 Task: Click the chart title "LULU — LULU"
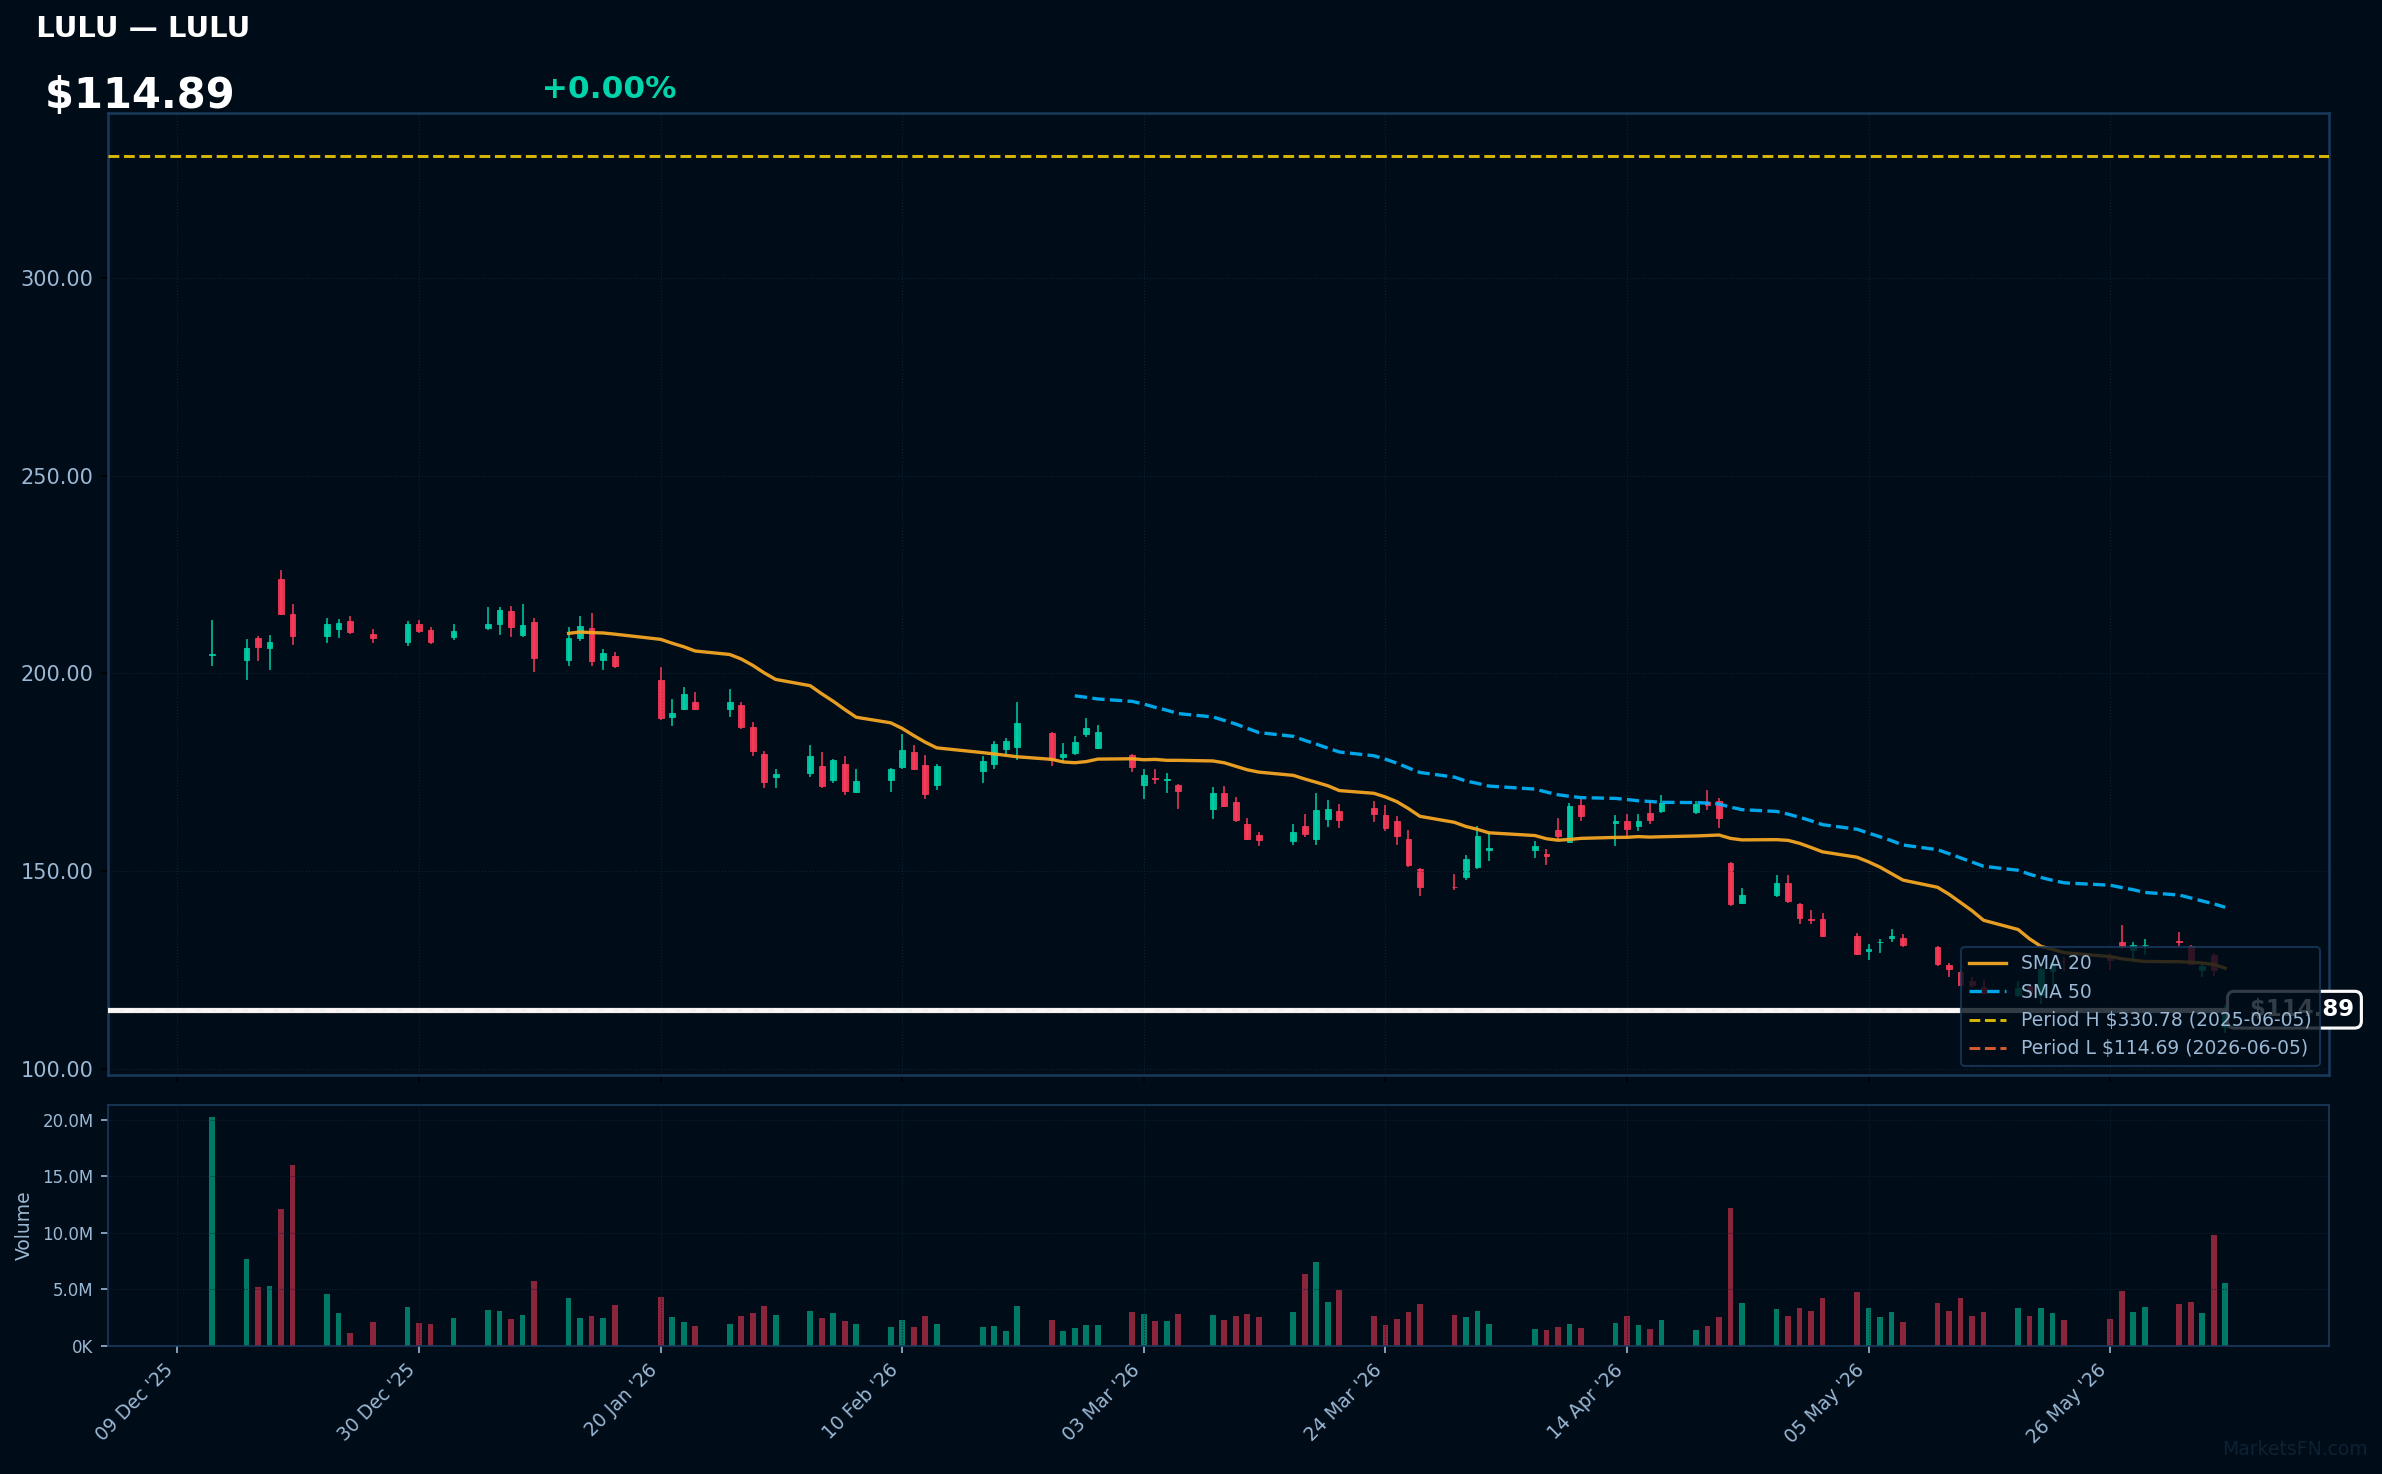[x=143, y=27]
